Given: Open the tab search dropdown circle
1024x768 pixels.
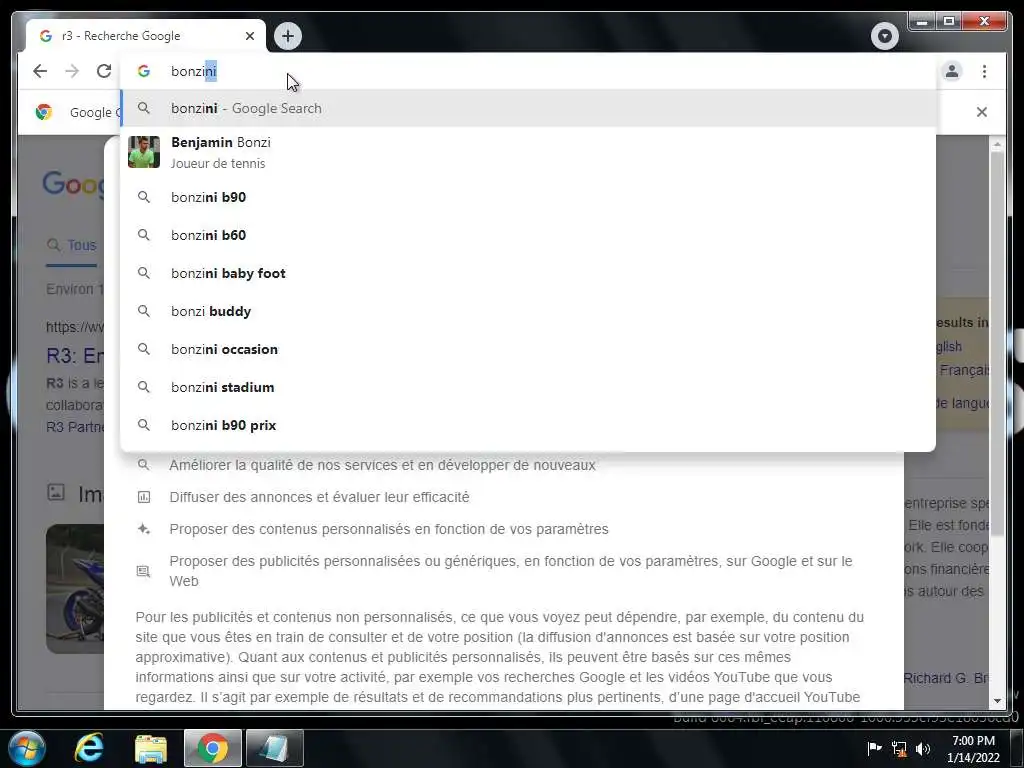Looking at the screenshot, I should click(884, 36).
